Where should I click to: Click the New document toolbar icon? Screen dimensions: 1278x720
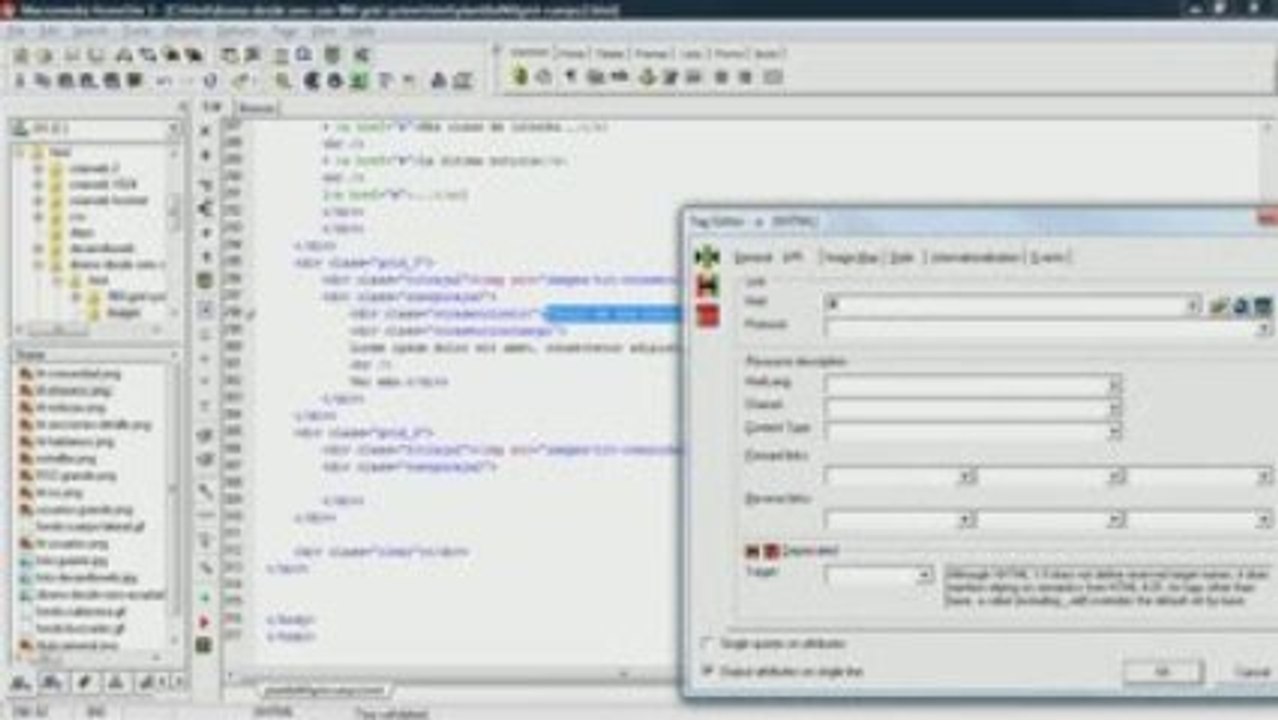click(20, 56)
